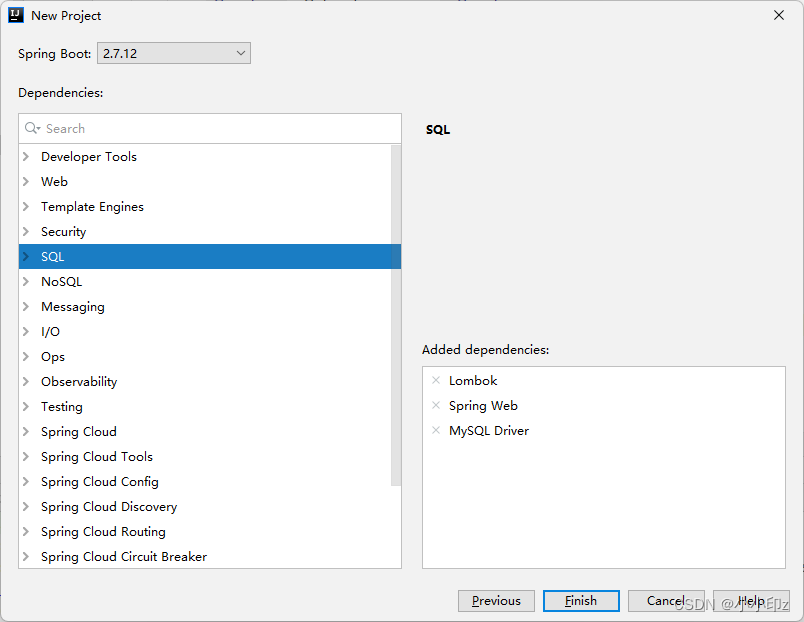Expand the Messaging category chevron
This screenshot has height=622, width=804.
26,307
